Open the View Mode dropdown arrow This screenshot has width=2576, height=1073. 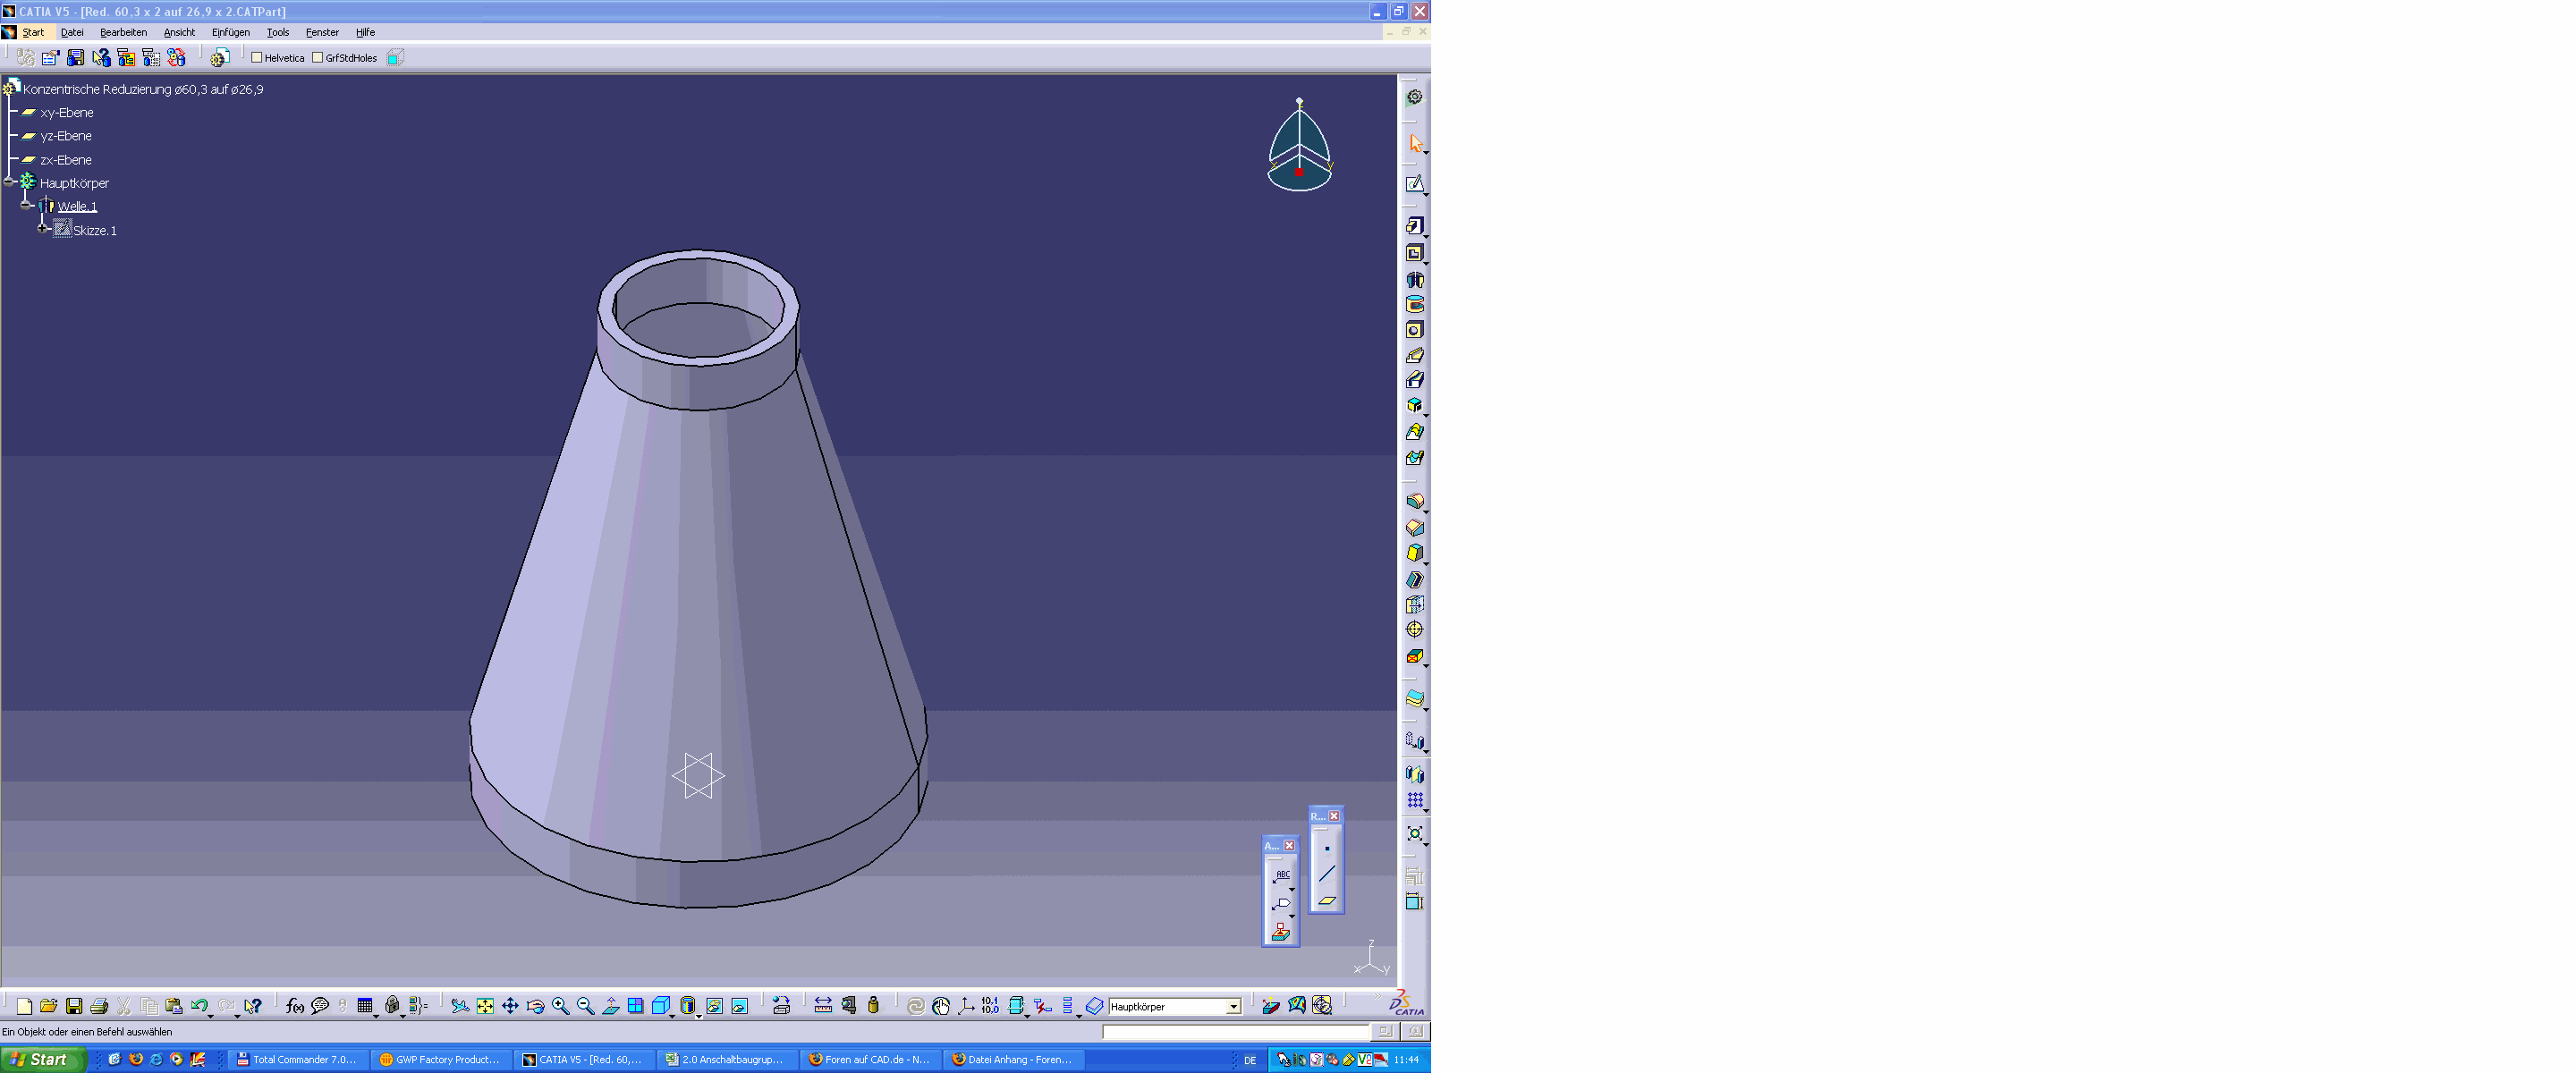coord(698,1015)
